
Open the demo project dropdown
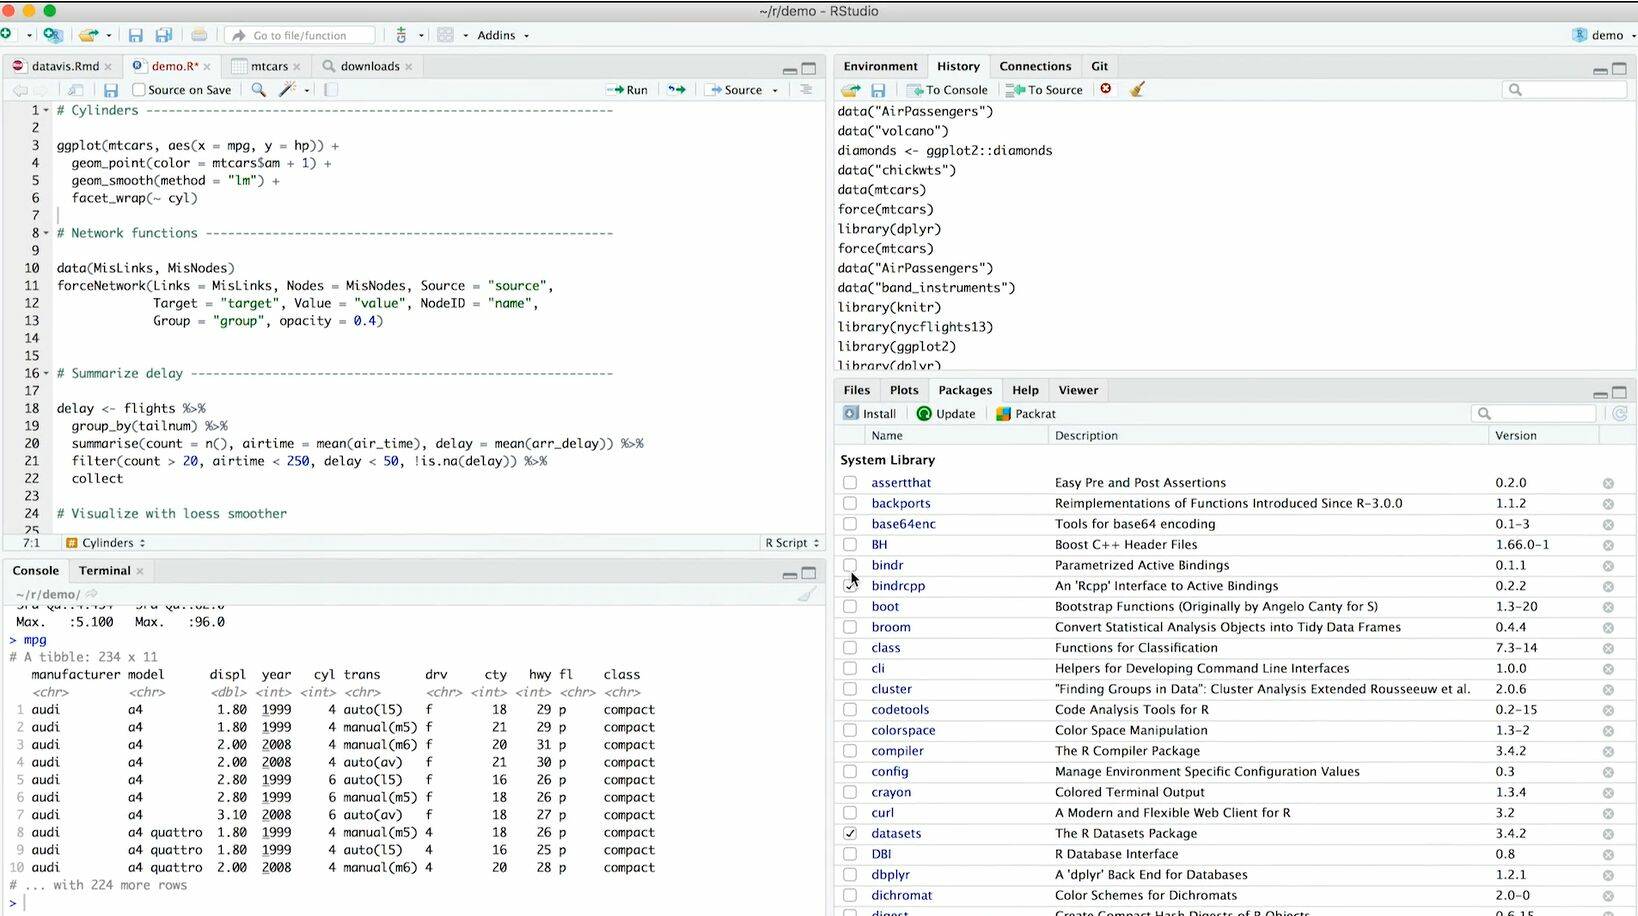[1604, 35]
